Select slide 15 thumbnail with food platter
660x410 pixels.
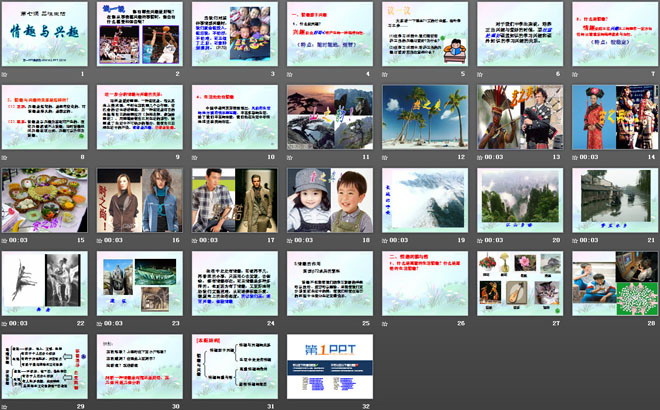pyautogui.click(x=45, y=200)
